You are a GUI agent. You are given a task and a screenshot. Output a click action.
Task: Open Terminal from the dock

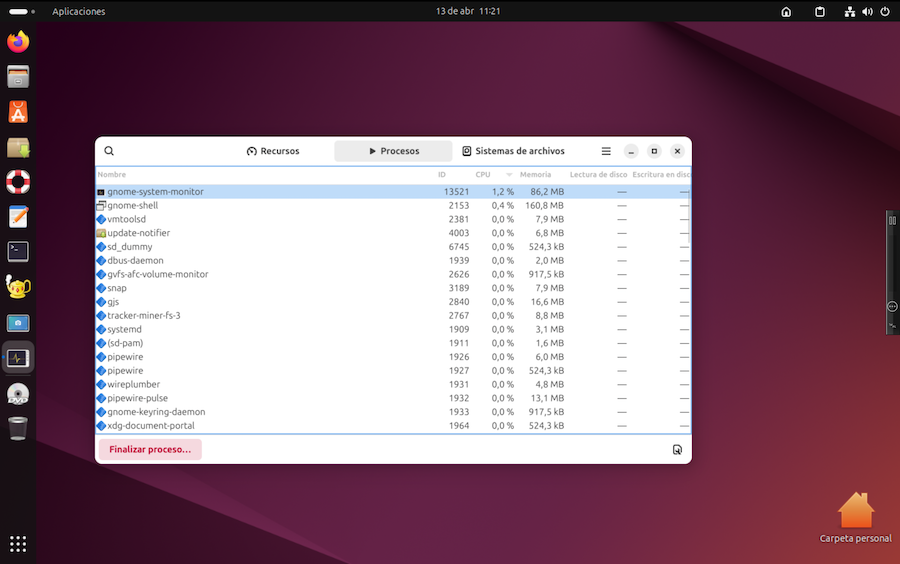(x=18, y=251)
